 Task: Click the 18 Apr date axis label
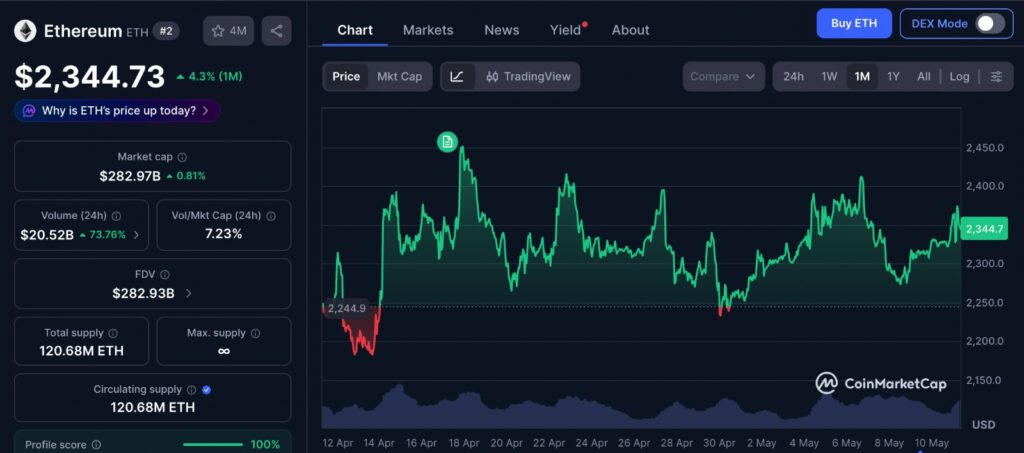click(464, 443)
